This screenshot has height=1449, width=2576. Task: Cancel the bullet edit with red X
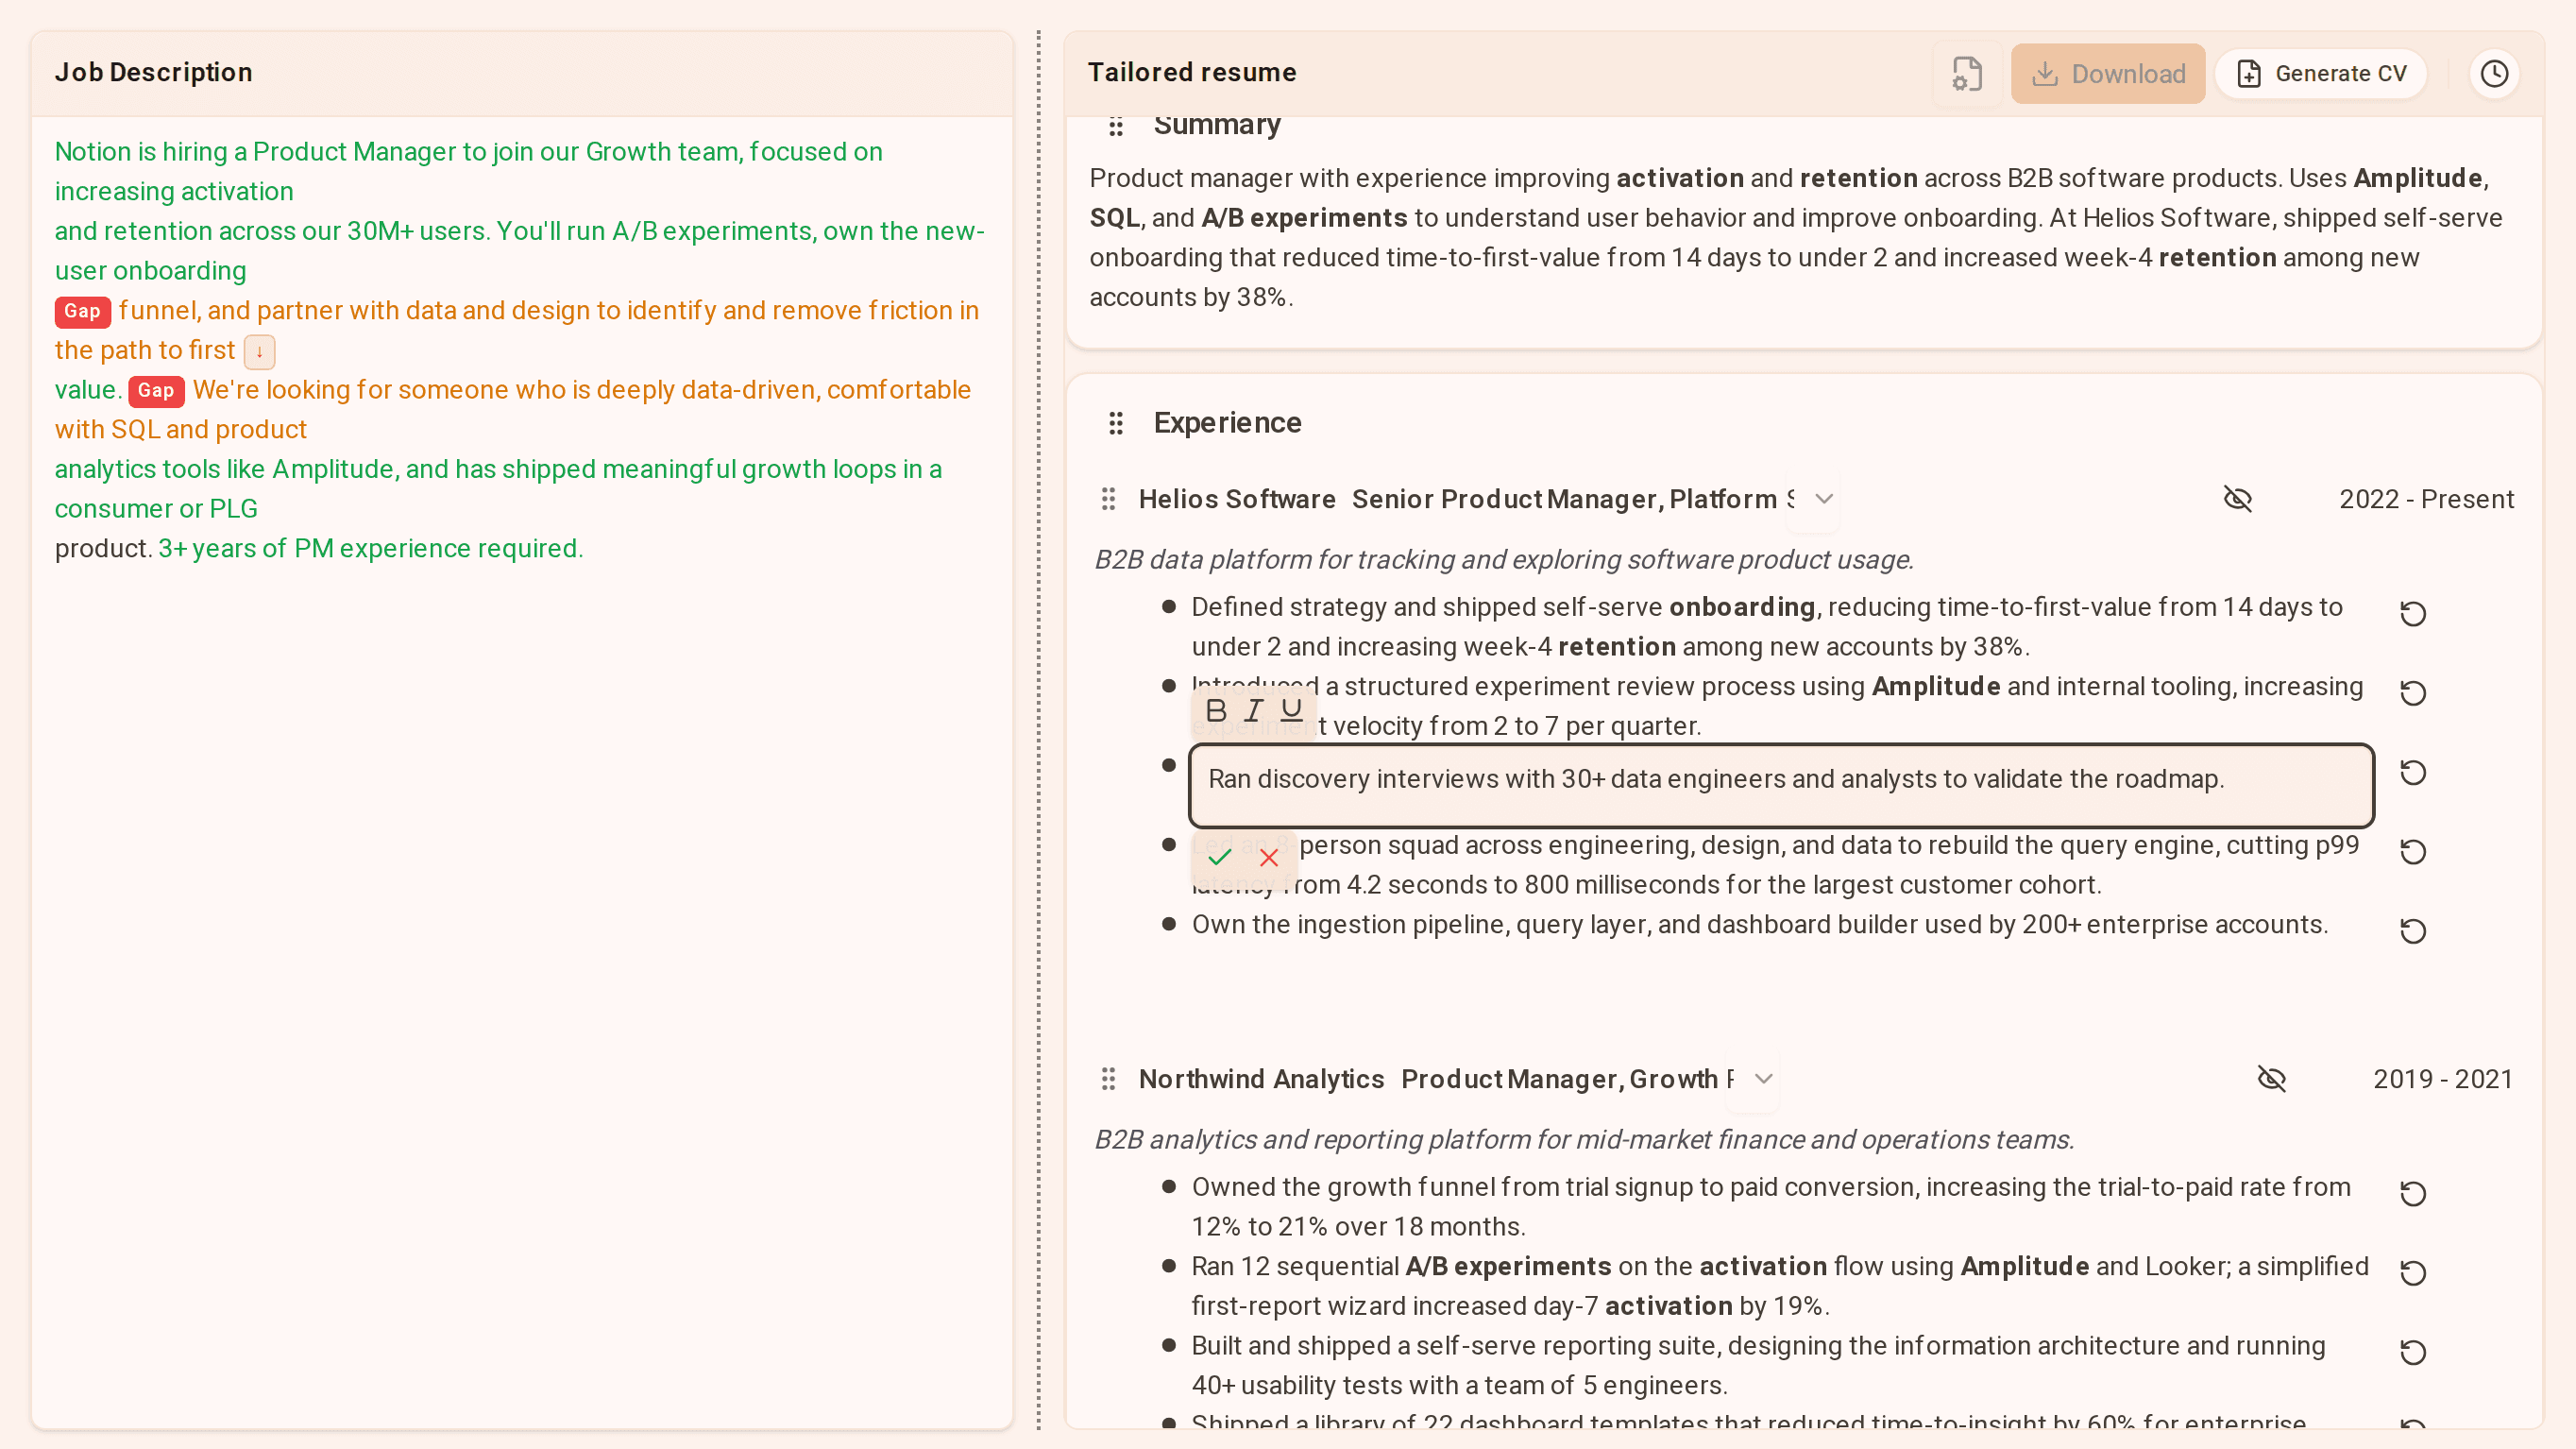(1269, 858)
